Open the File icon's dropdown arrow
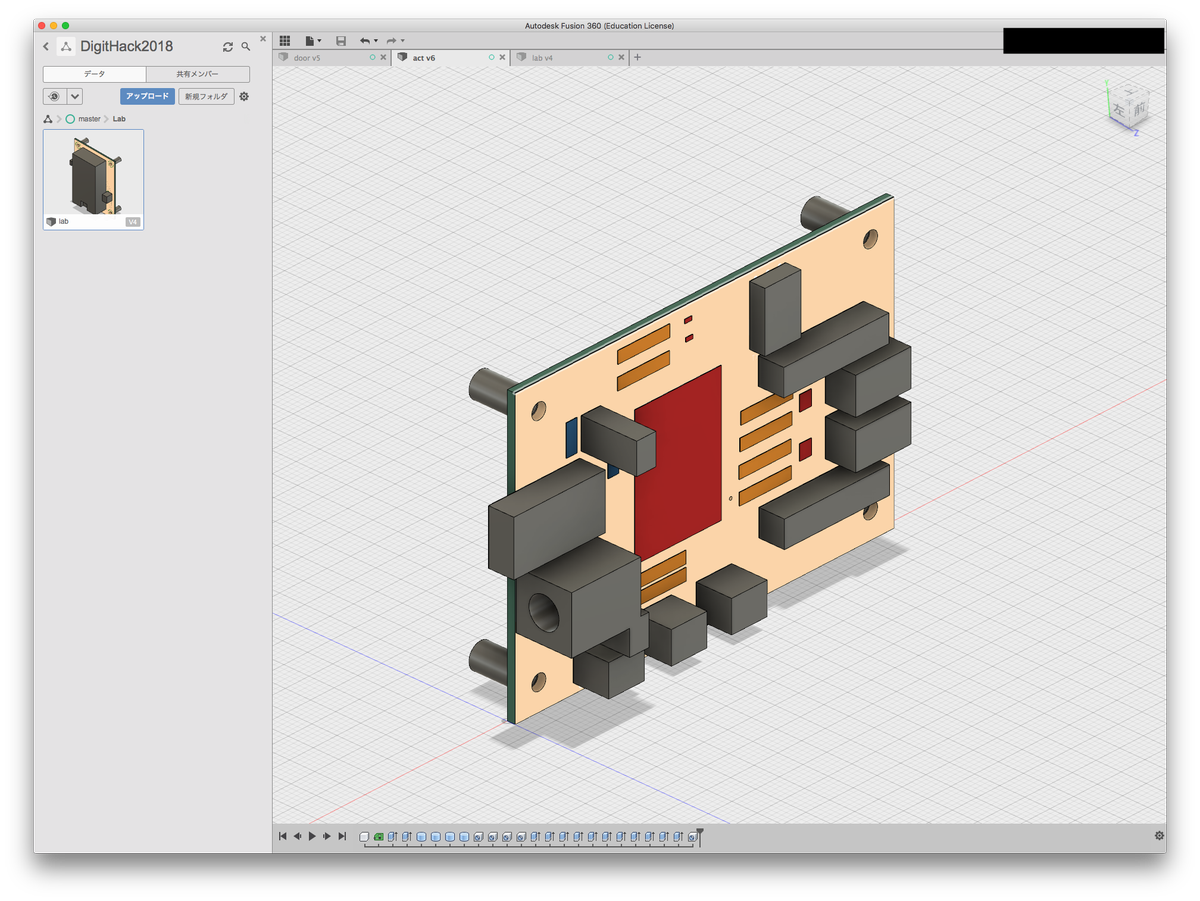The width and height of the screenshot is (1200, 901). [x=320, y=40]
